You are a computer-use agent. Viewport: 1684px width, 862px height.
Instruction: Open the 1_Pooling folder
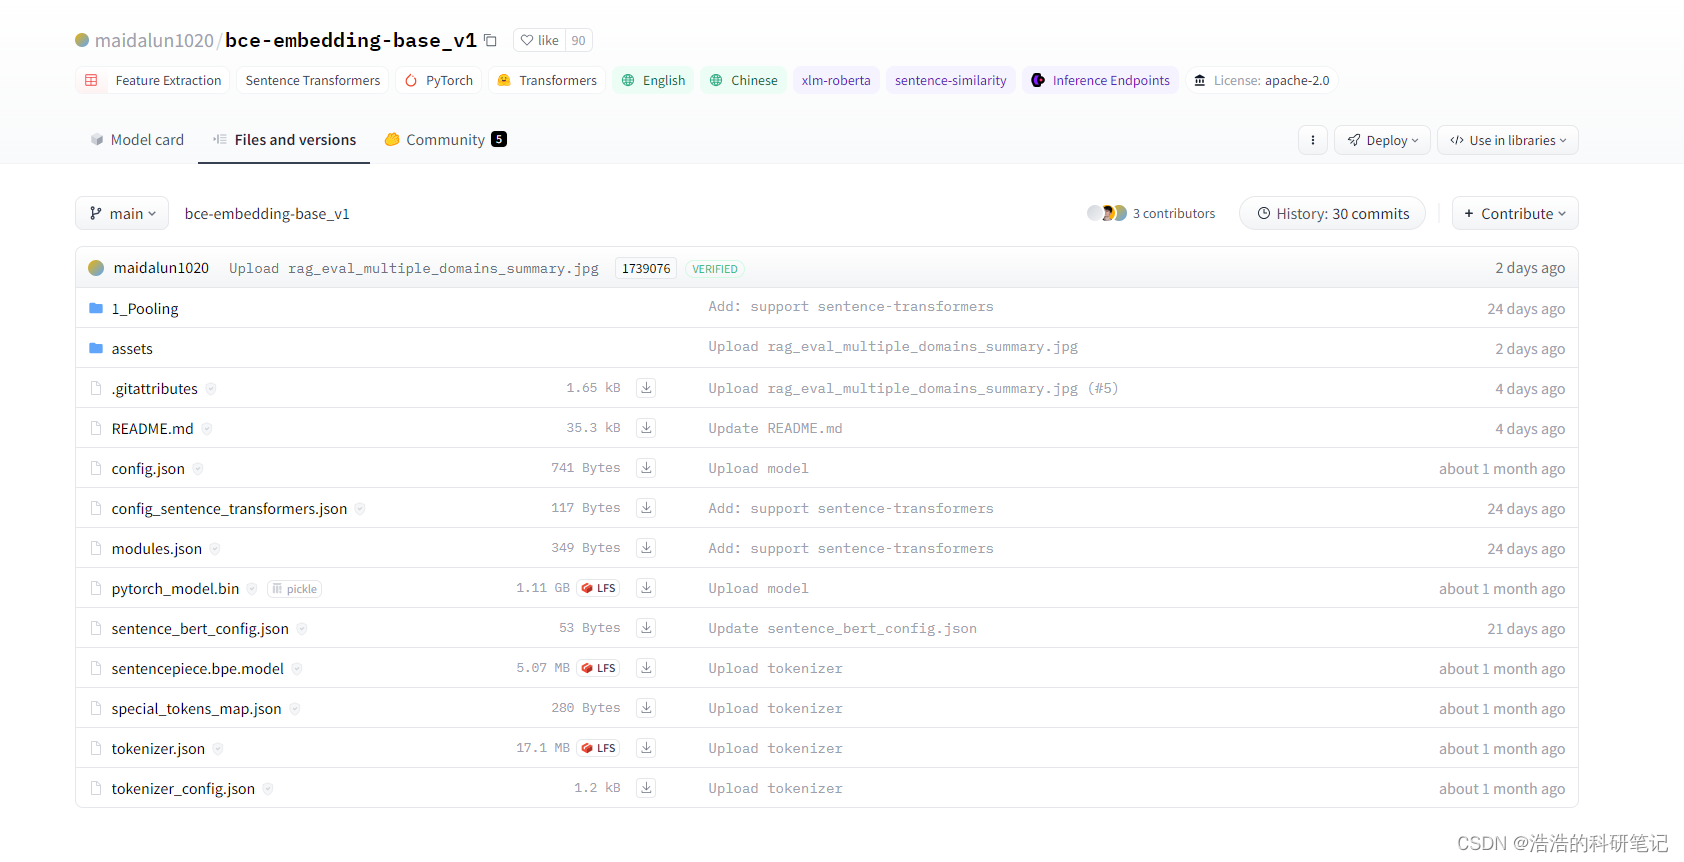tap(145, 308)
